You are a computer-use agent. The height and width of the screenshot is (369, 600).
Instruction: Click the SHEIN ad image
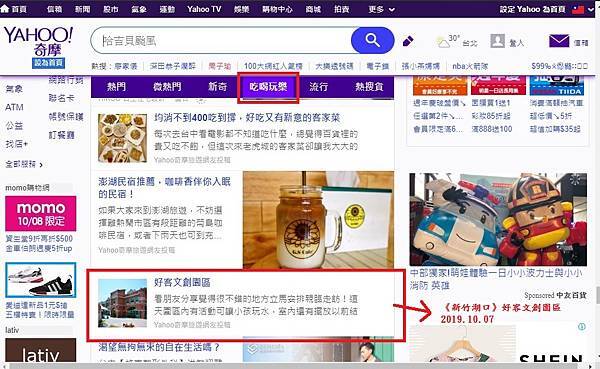click(x=497, y=344)
